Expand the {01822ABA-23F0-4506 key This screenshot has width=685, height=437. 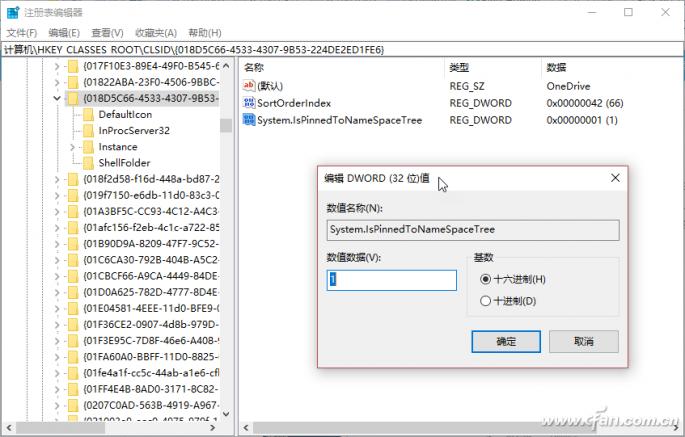click(57, 82)
